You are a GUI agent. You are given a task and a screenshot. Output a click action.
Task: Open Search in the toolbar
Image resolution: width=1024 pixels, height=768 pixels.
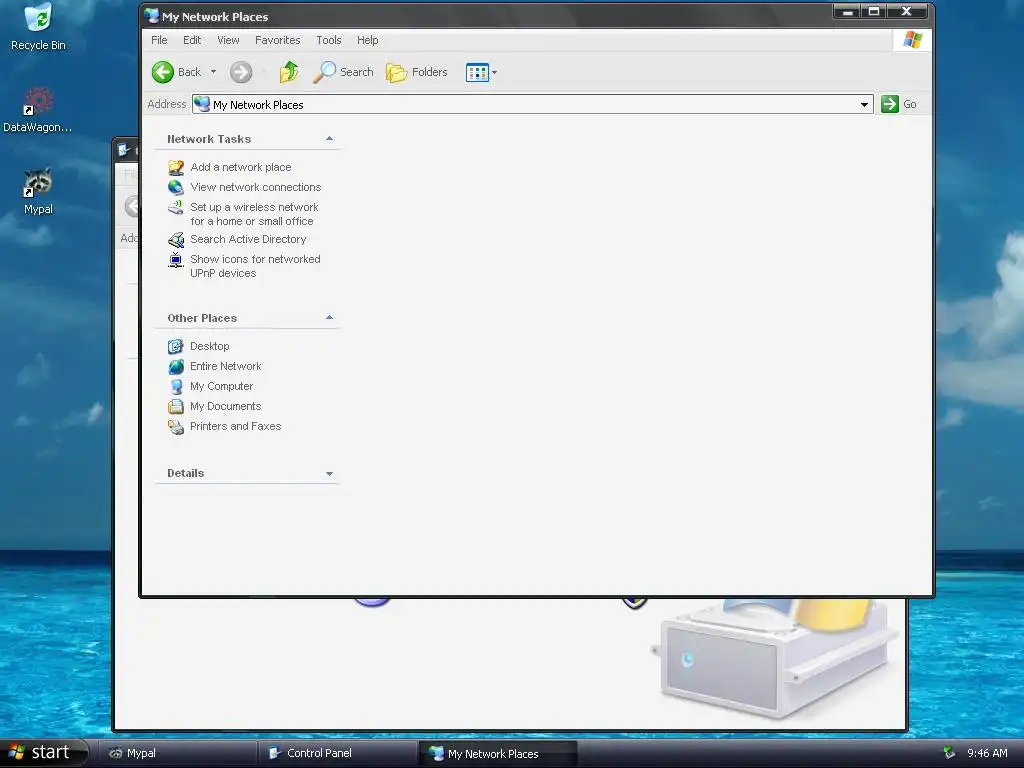click(343, 72)
